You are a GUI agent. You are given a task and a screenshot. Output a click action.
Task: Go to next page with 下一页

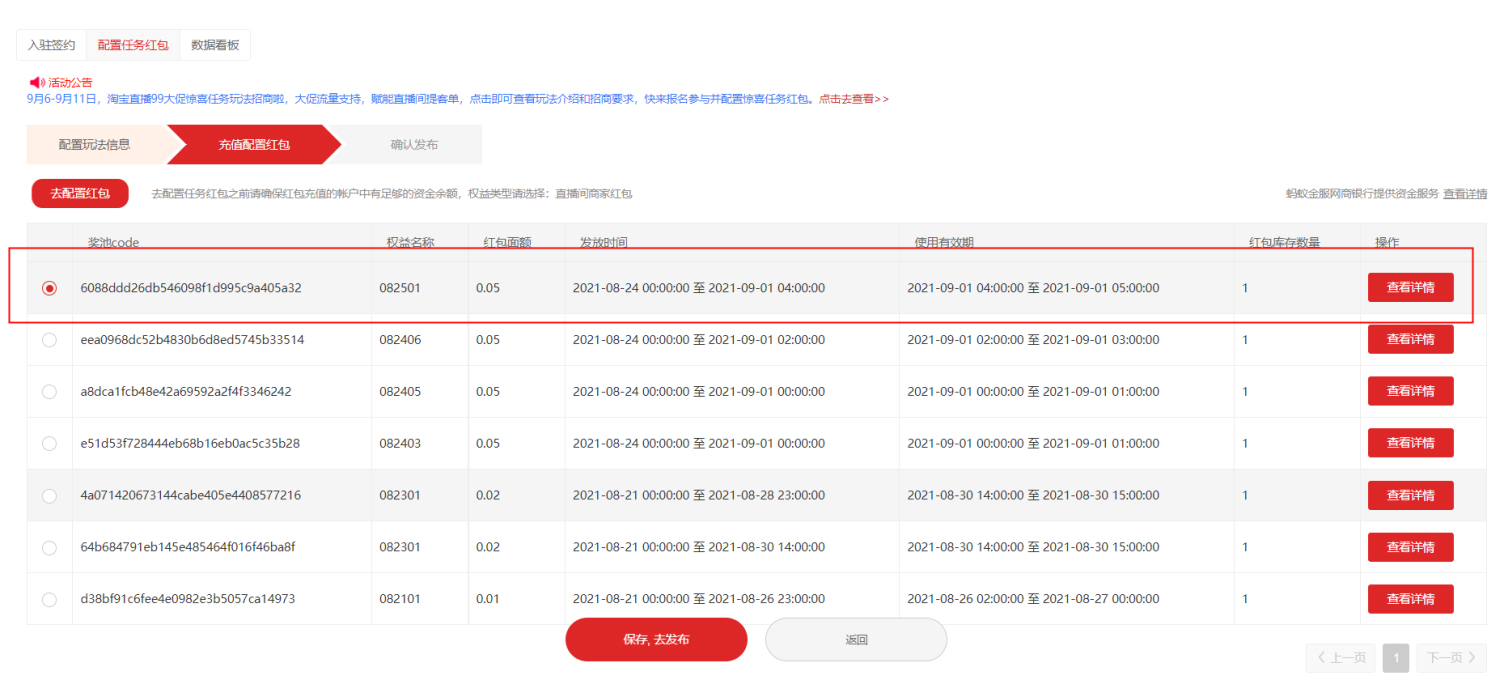click(1451, 657)
